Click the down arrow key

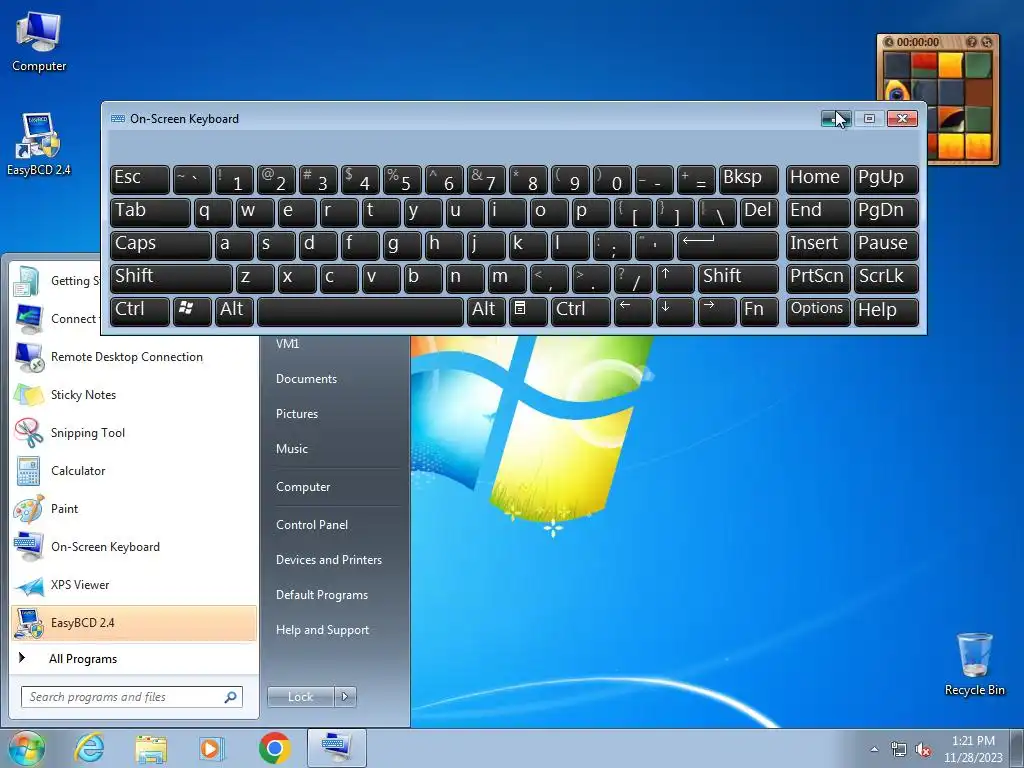pyautogui.click(x=675, y=310)
